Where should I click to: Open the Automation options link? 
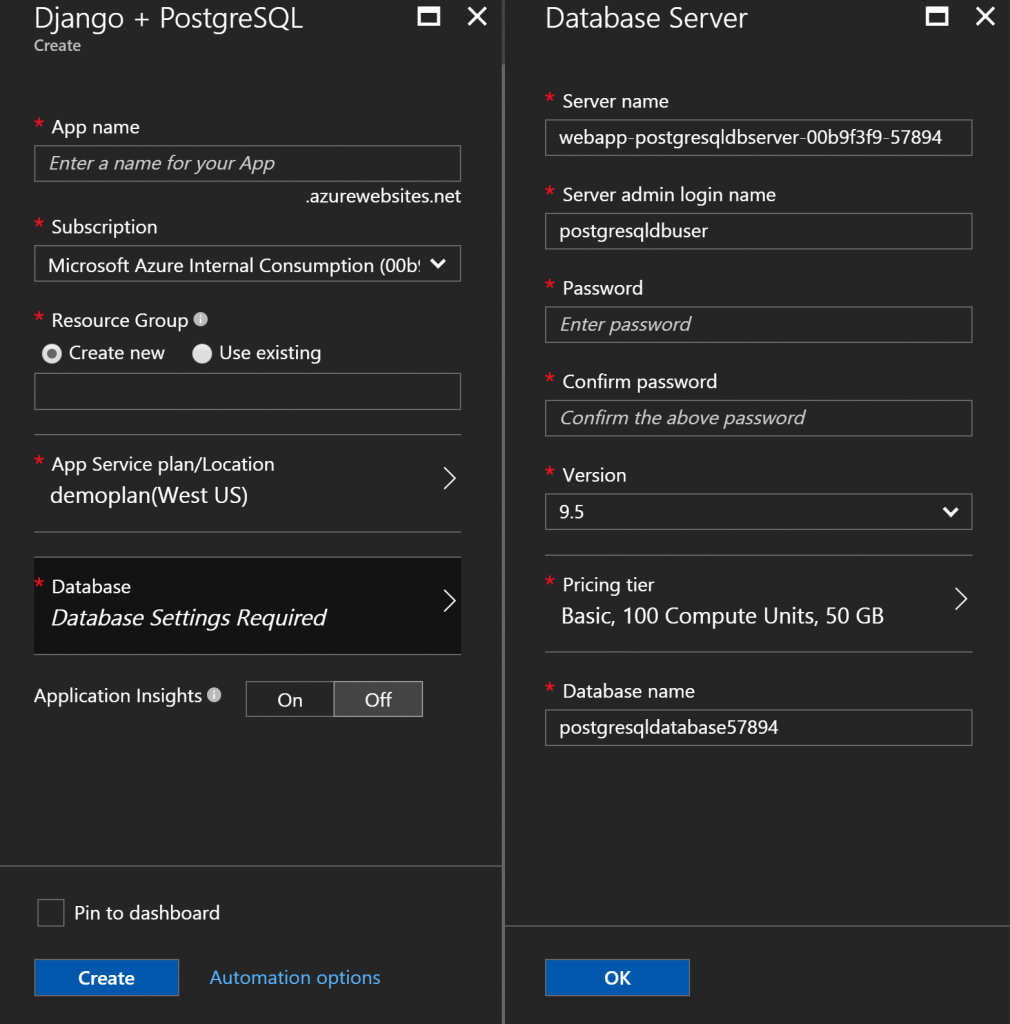[295, 978]
